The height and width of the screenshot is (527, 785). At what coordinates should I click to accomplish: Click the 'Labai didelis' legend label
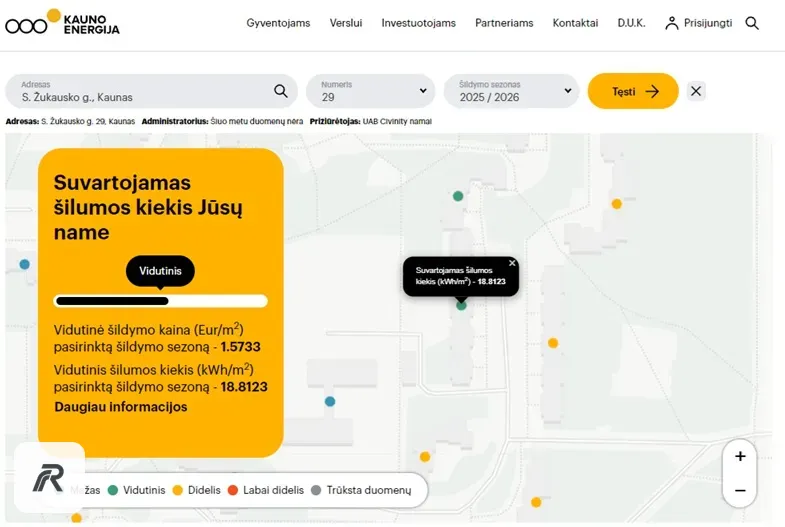point(273,490)
